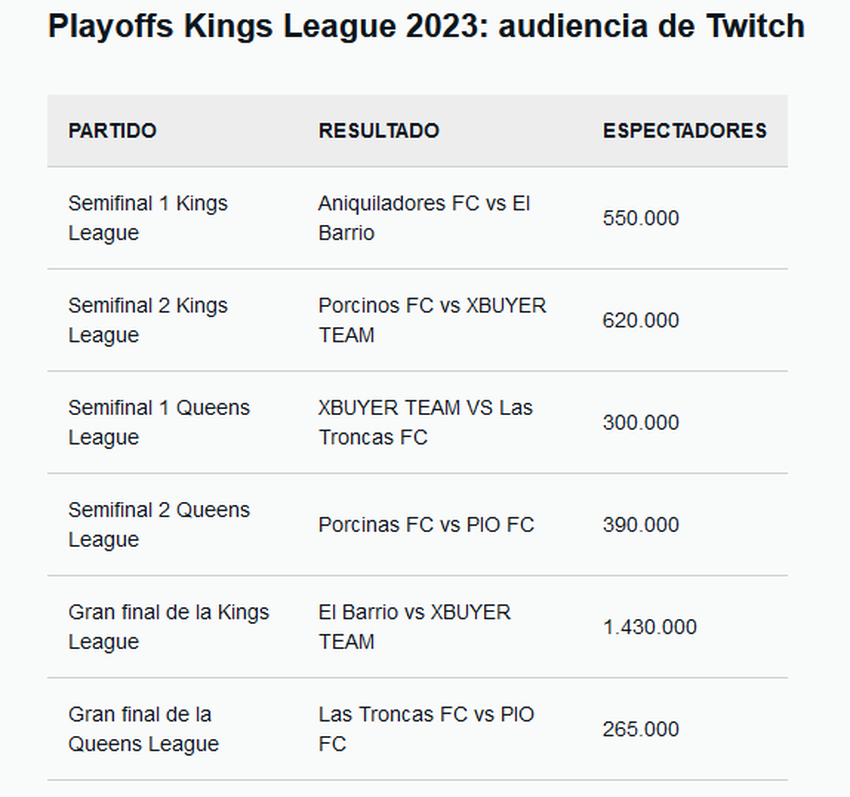Click the 550.000 spectators value

640,218
